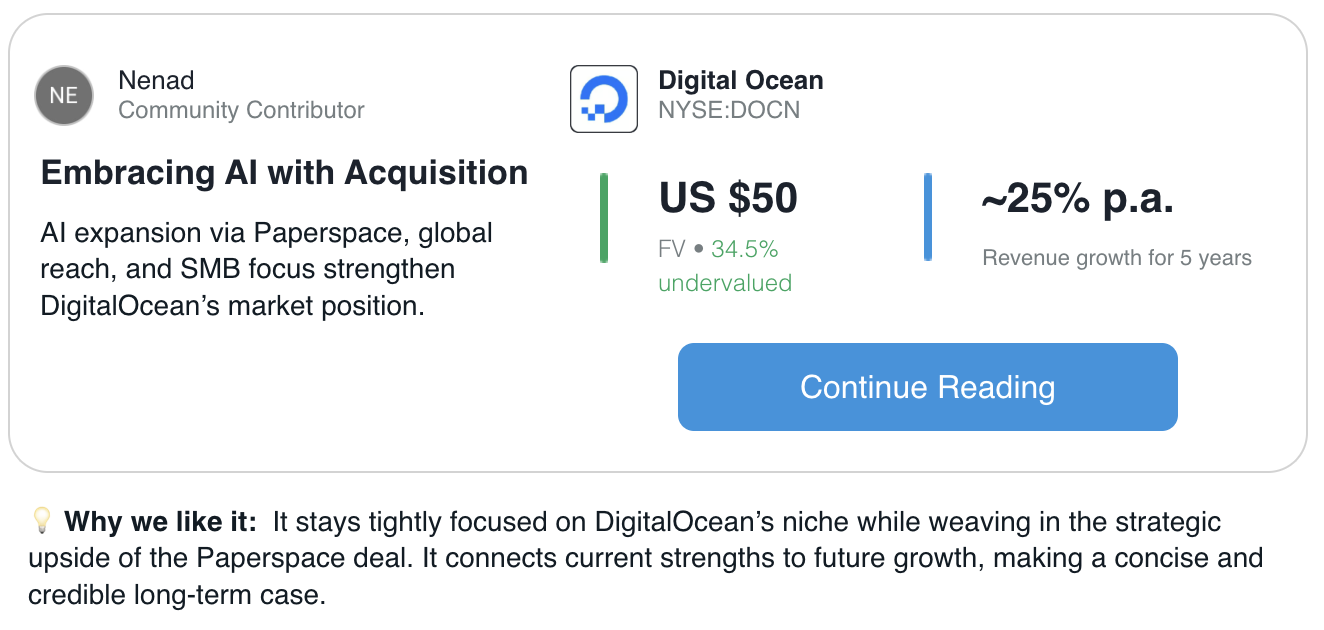Screen dimensions: 1324x630
Task: Click the FV label under the price
Action: [x=672, y=248]
